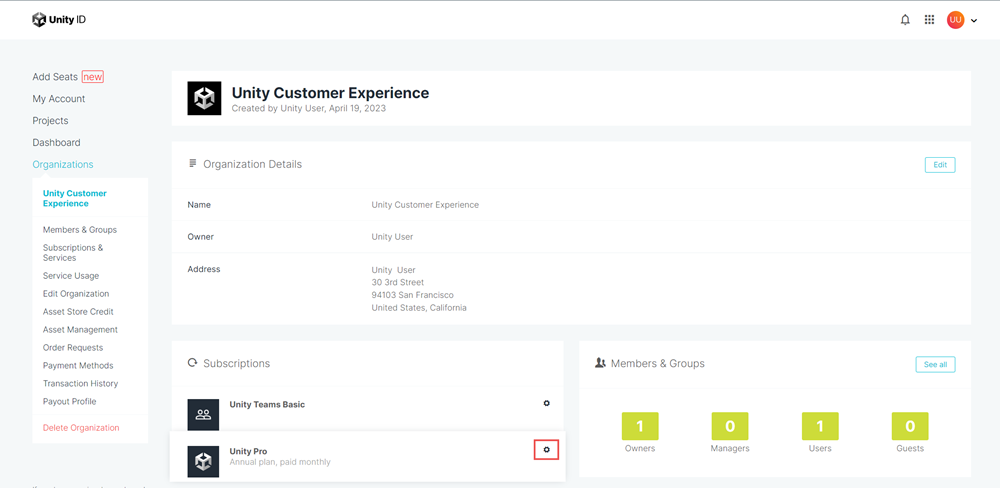Click the Unity Teams Basic icon
This screenshot has width=1000, height=488.
click(203, 415)
